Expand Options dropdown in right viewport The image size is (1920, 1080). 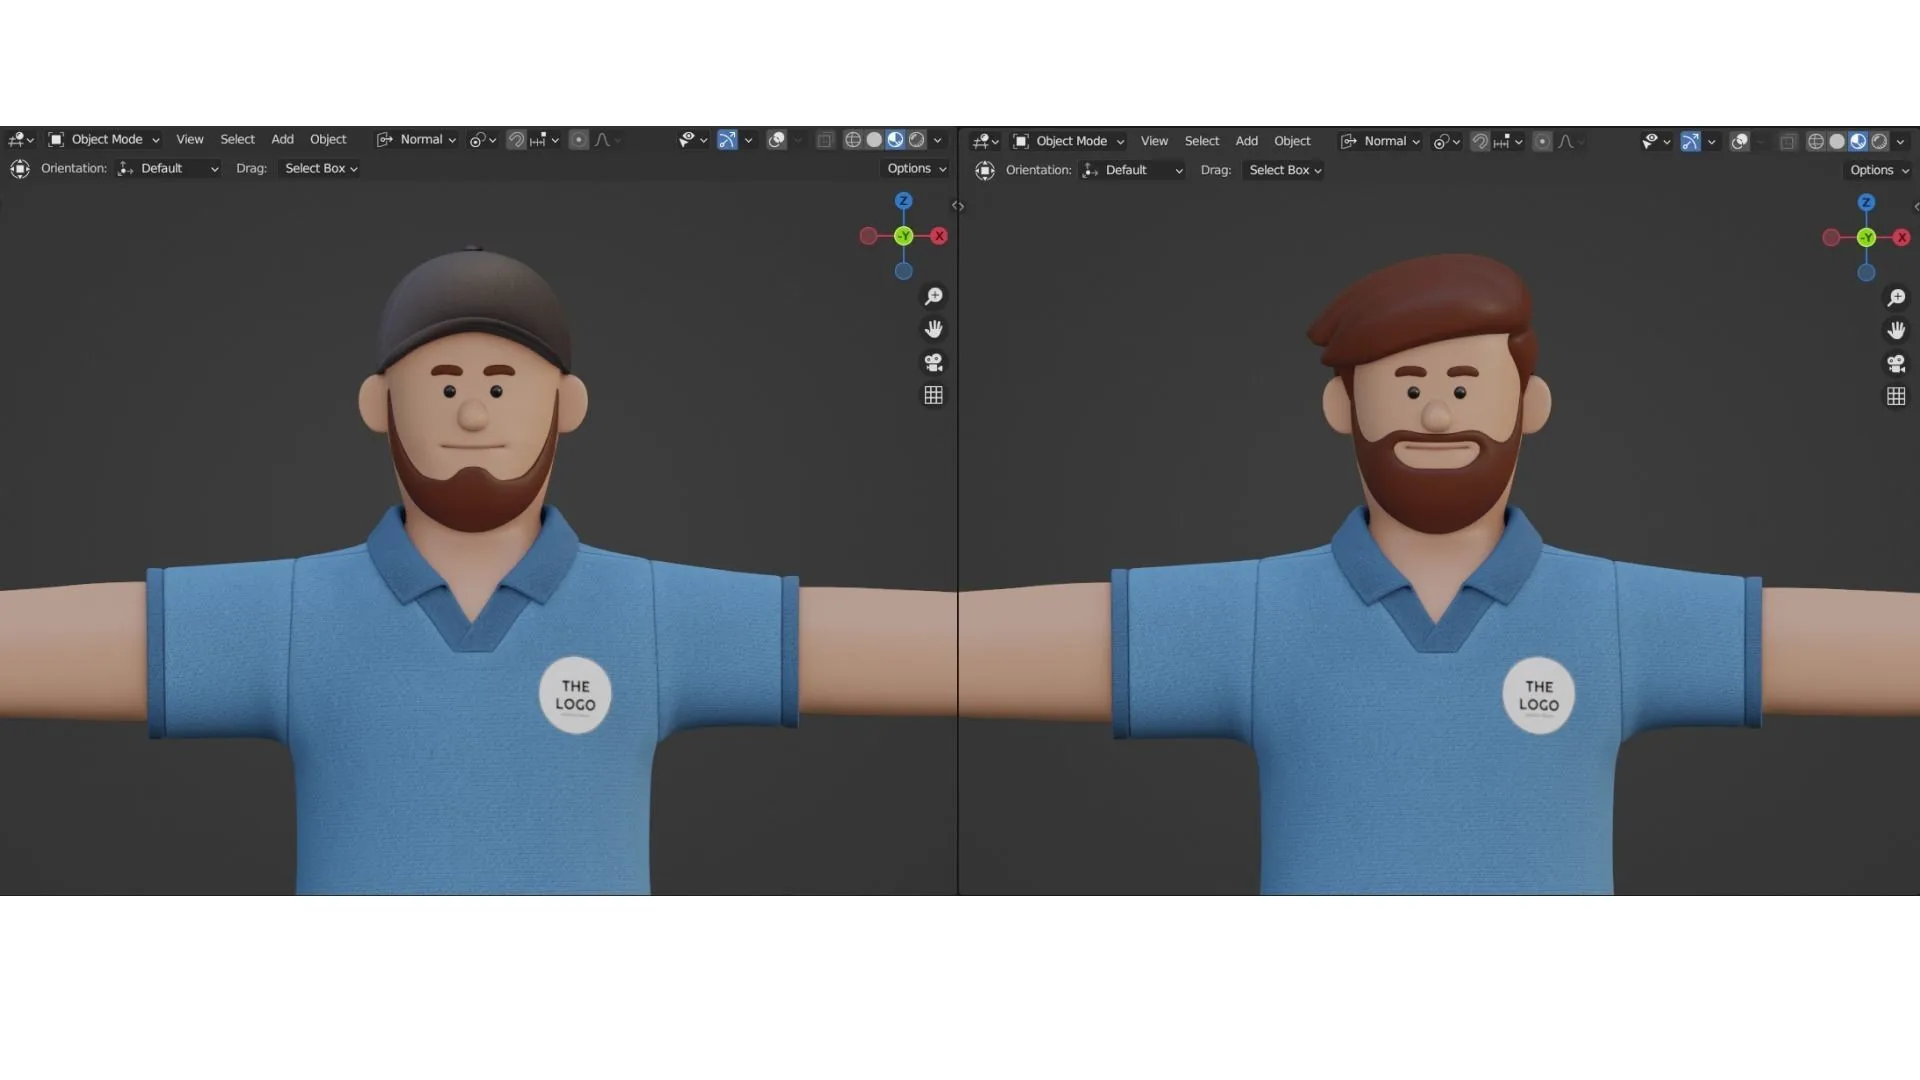click(x=1879, y=170)
